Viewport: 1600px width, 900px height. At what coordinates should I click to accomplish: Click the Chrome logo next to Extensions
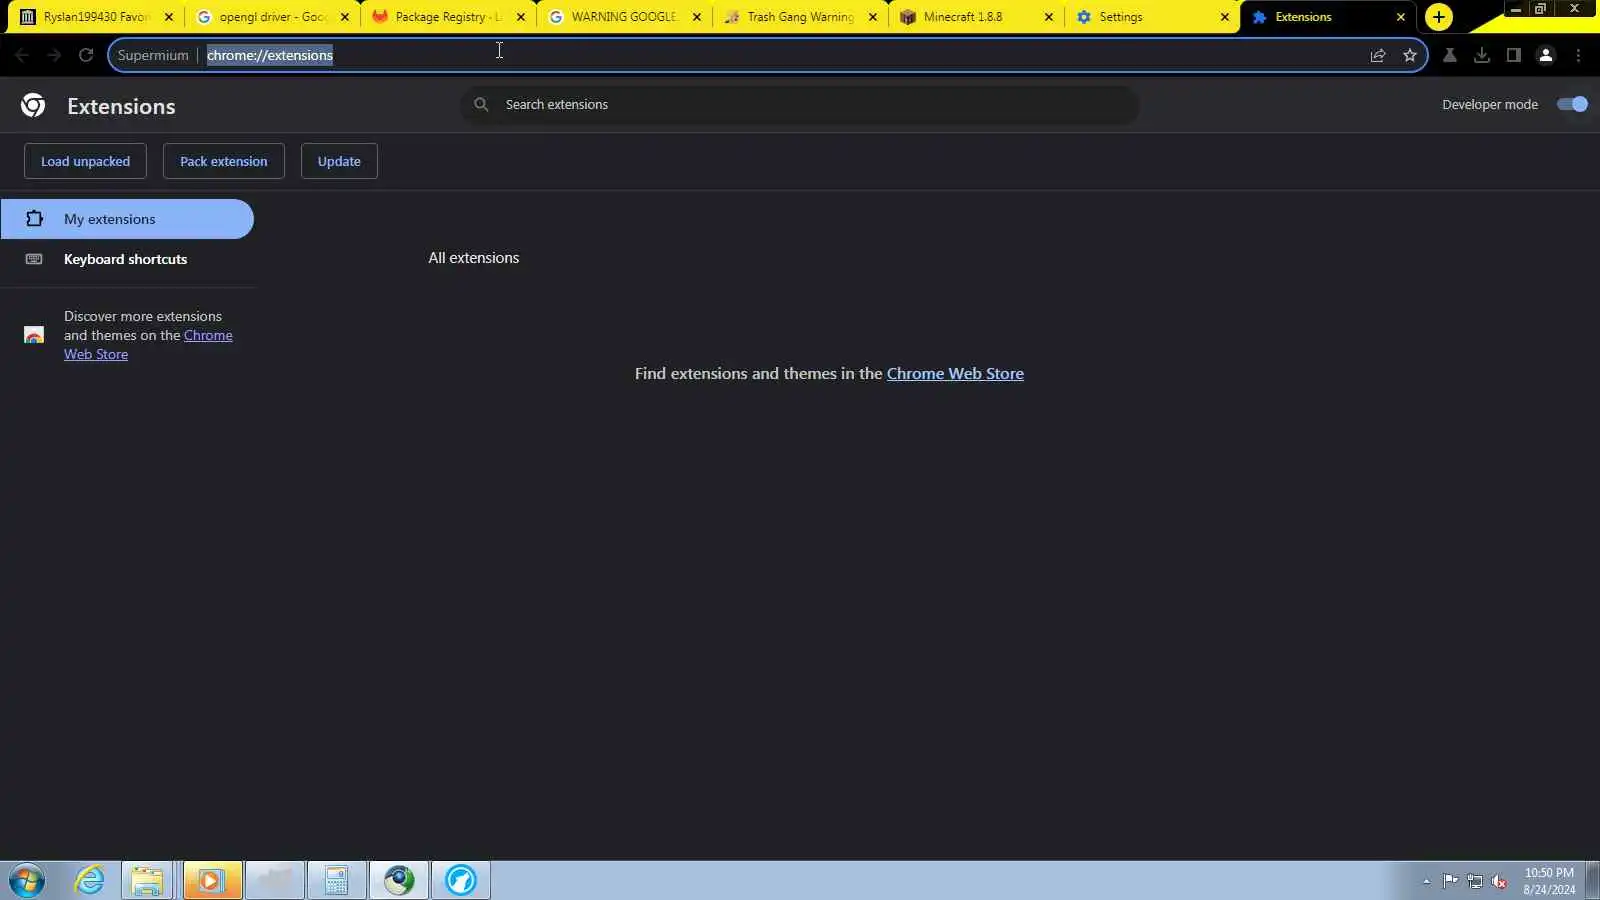pyautogui.click(x=33, y=105)
